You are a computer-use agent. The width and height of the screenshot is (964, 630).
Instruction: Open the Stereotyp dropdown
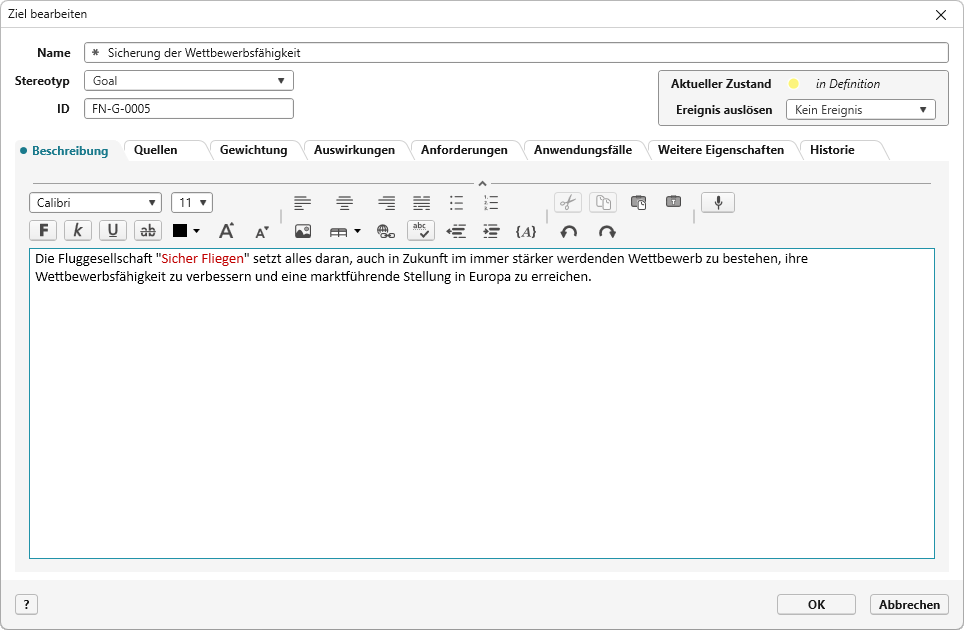coord(188,81)
